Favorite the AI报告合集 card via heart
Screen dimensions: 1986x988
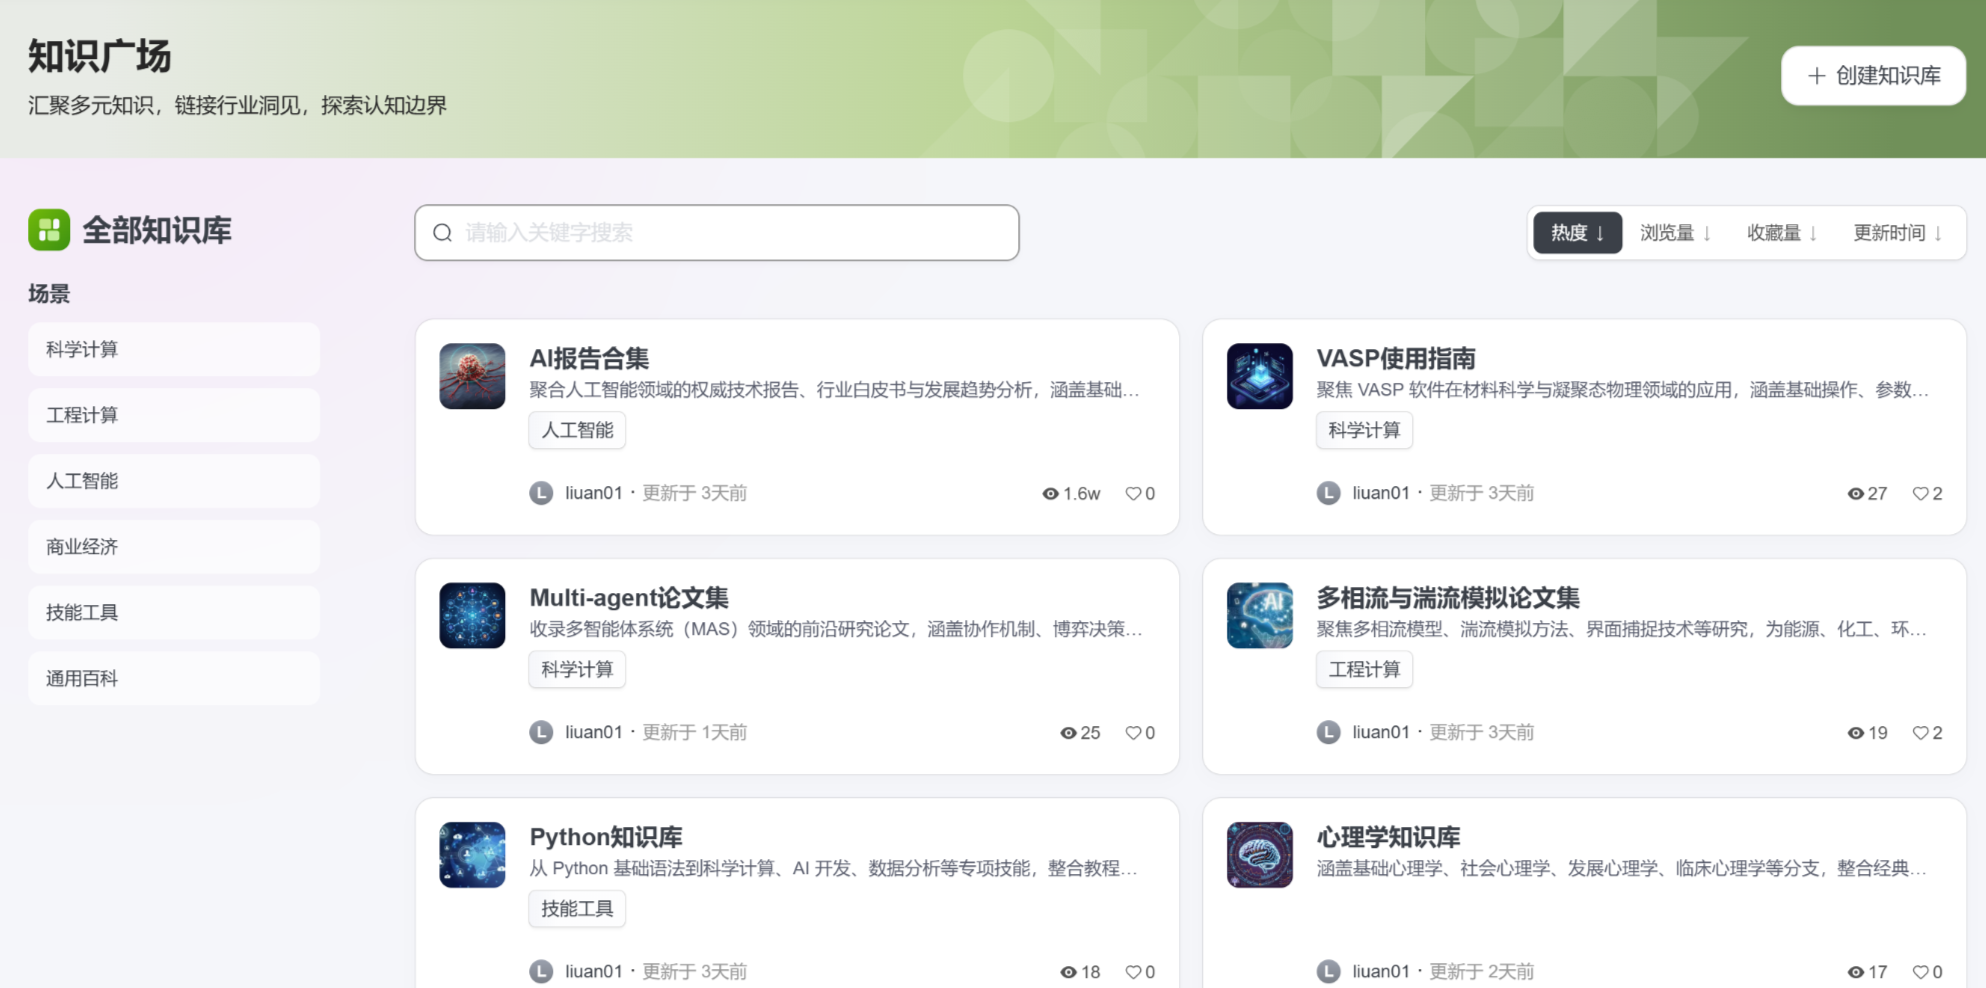point(1133,493)
